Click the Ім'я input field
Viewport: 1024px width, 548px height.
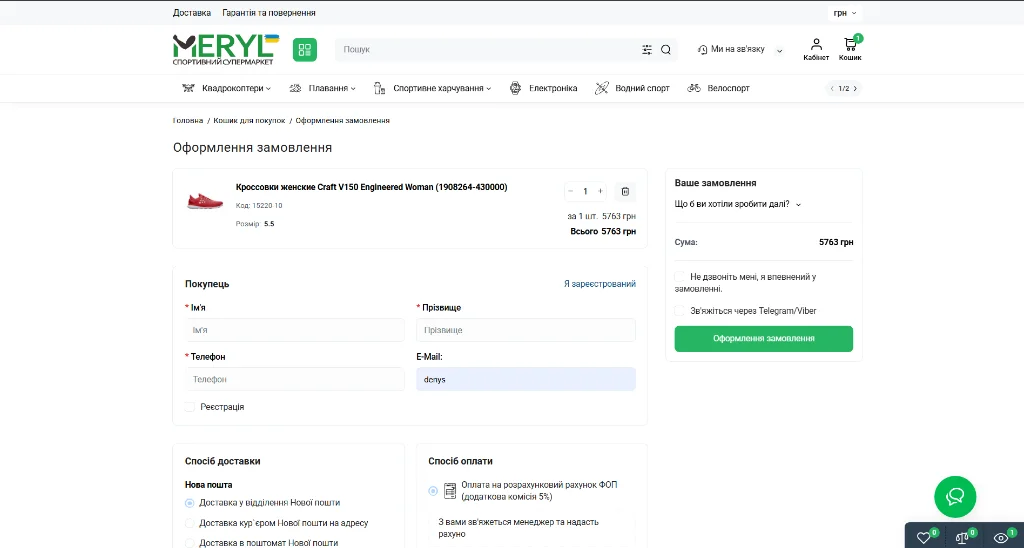295,330
